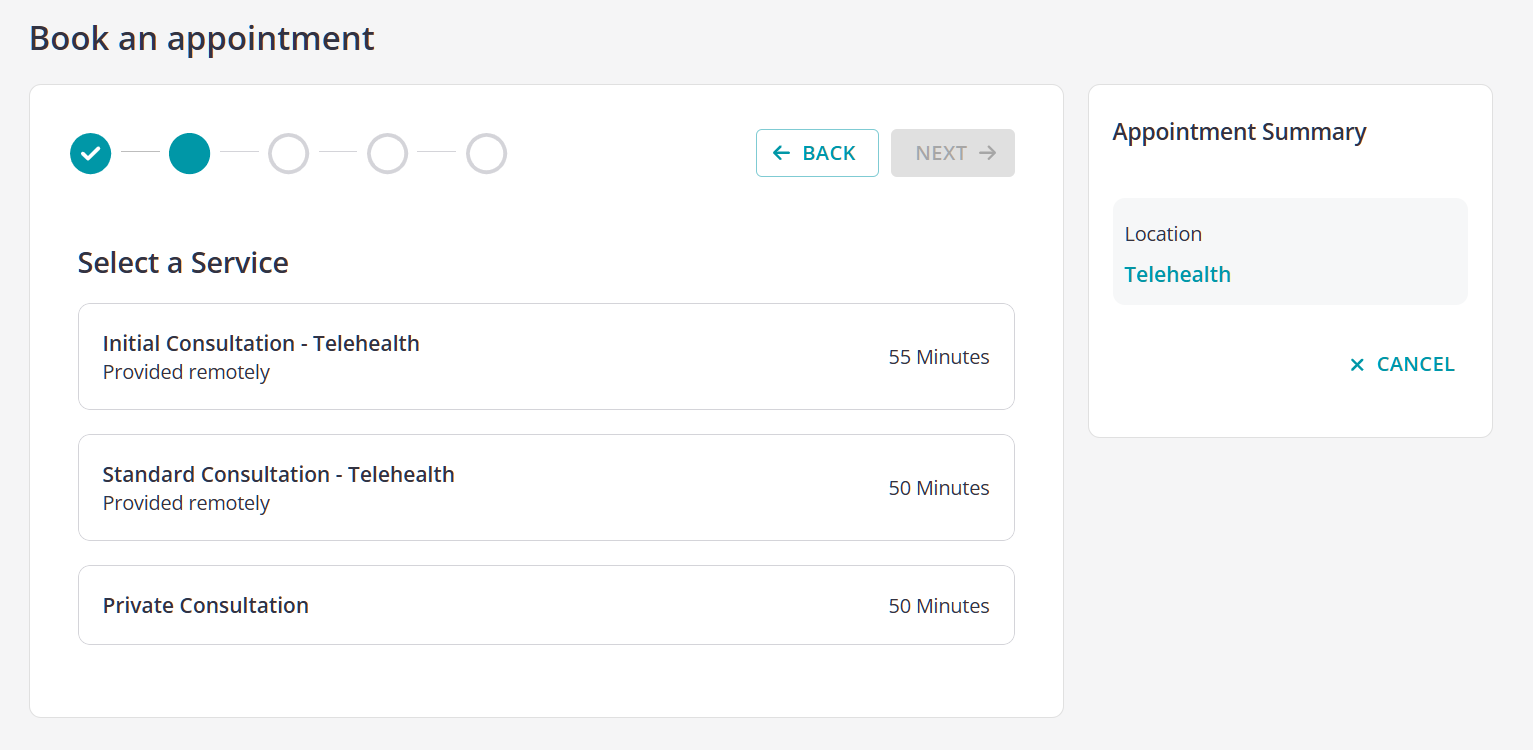The width and height of the screenshot is (1533, 750).
Task: Click 'Provided remotely' under Initial Consultation
Action: (x=186, y=373)
